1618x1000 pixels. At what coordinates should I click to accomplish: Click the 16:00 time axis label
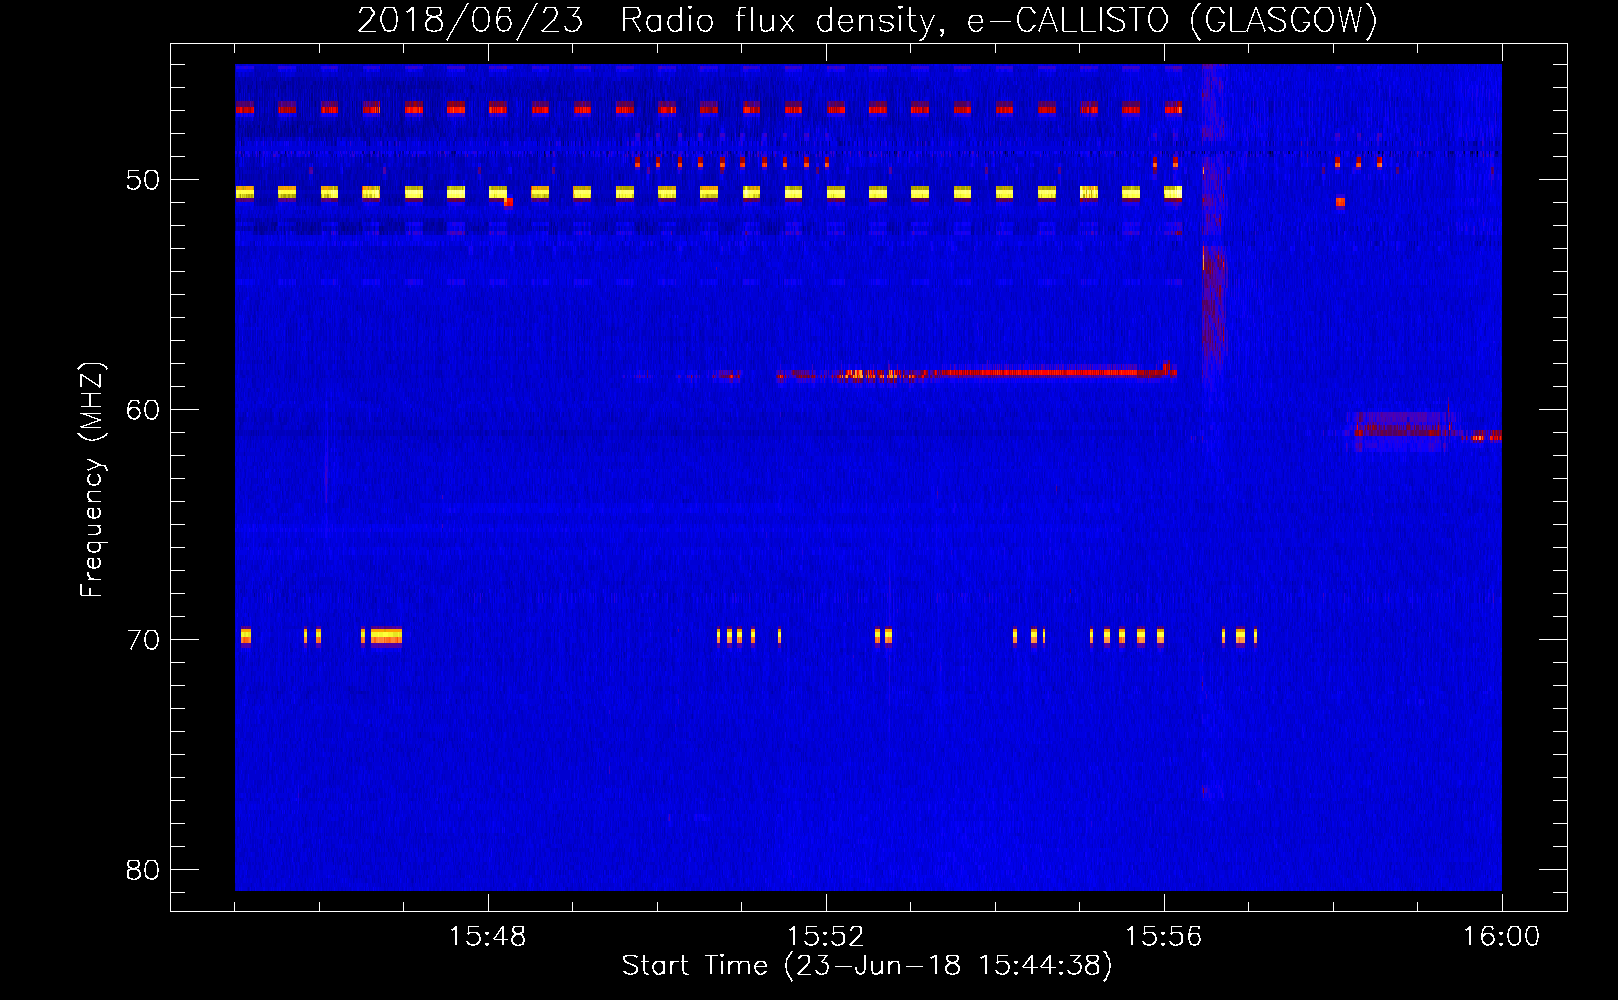pos(1501,937)
